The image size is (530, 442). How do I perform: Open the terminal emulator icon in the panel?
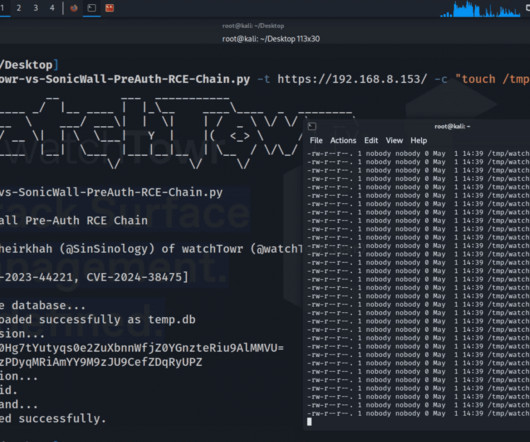coord(92,8)
